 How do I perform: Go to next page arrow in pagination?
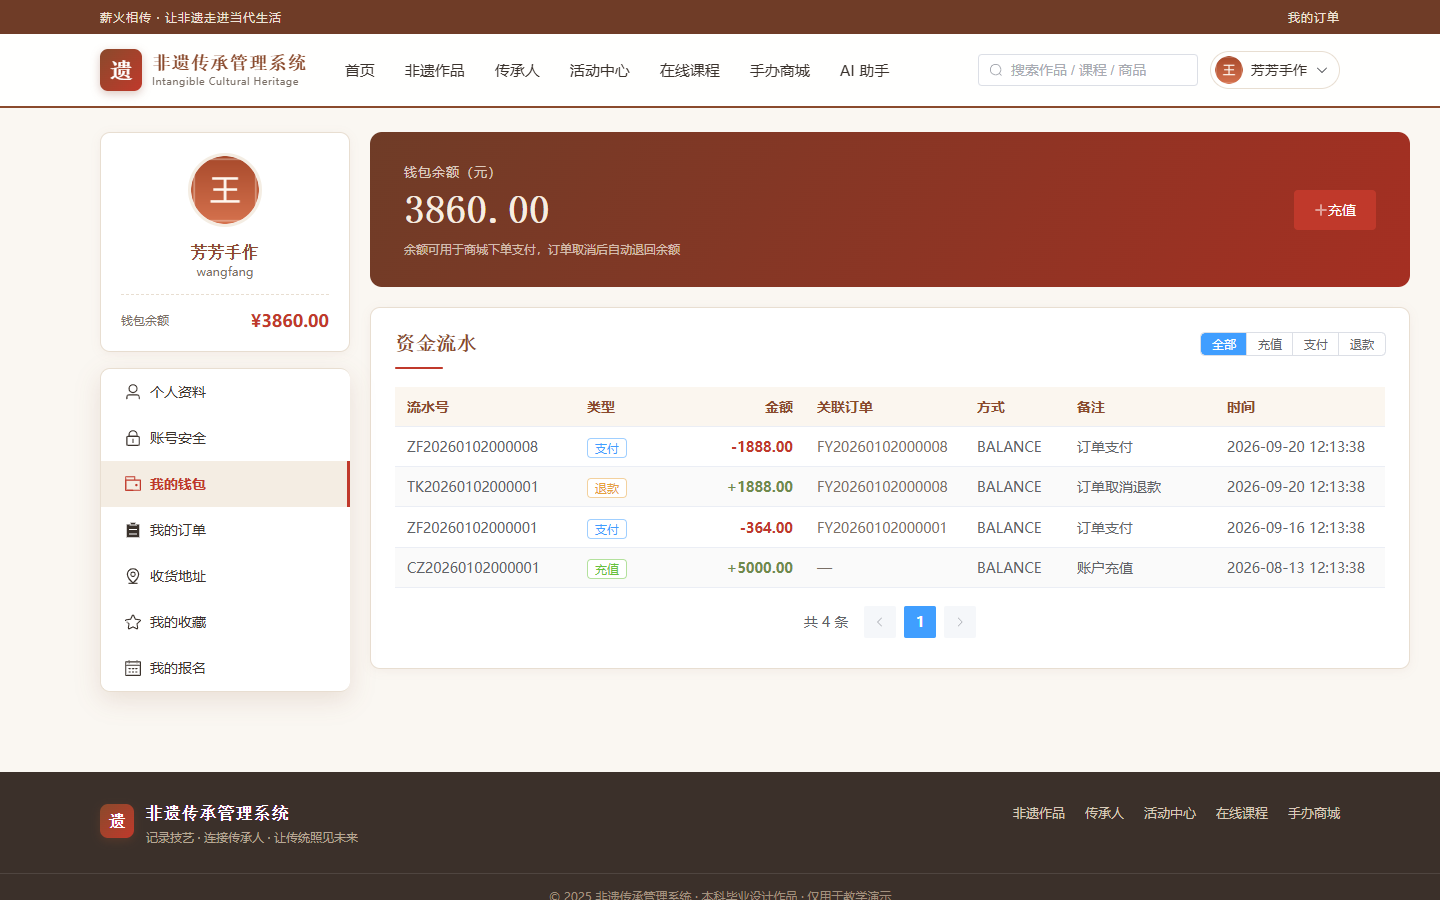pyautogui.click(x=960, y=622)
